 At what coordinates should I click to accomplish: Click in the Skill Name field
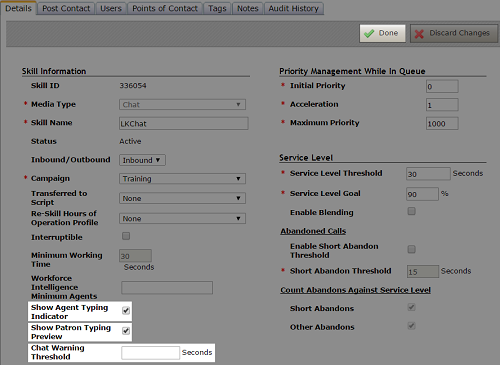coord(184,123)
